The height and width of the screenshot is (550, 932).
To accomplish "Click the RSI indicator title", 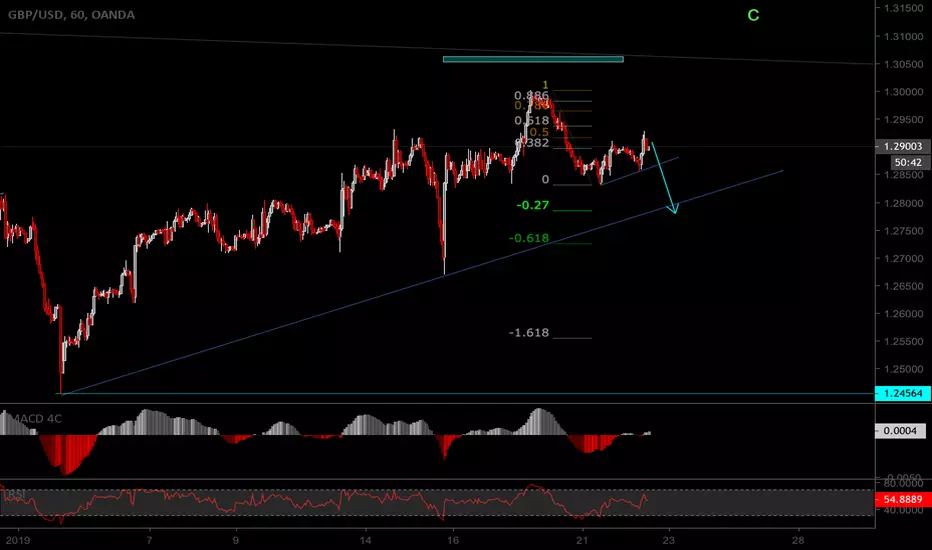I will pos(16,494).
